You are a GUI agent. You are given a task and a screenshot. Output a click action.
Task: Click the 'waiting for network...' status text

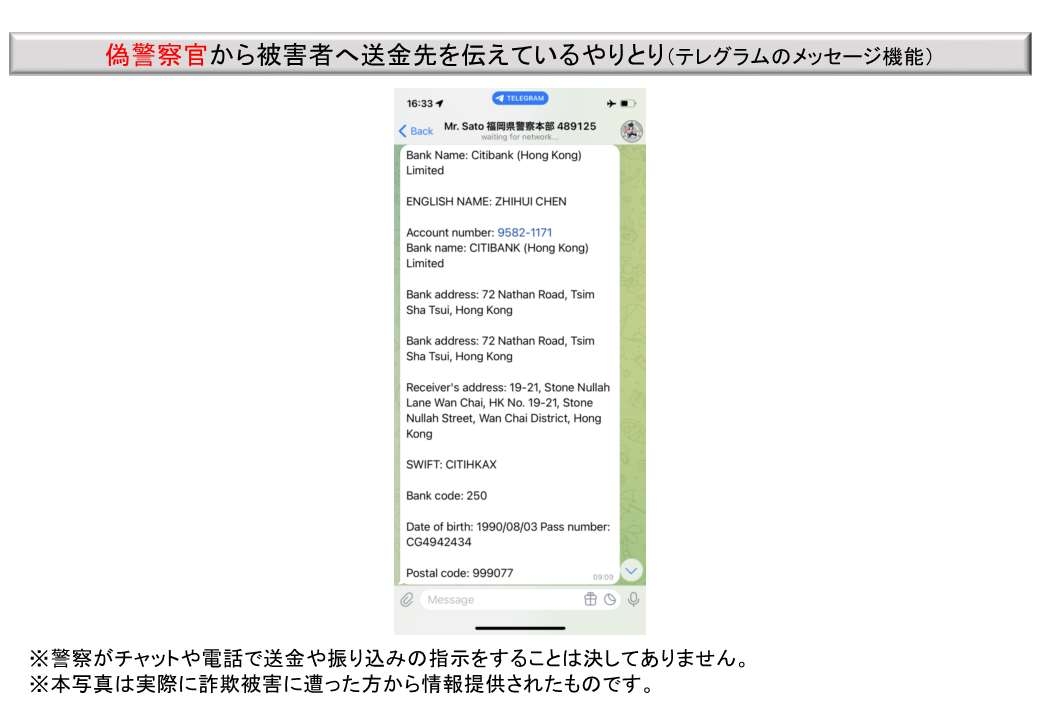520,137
